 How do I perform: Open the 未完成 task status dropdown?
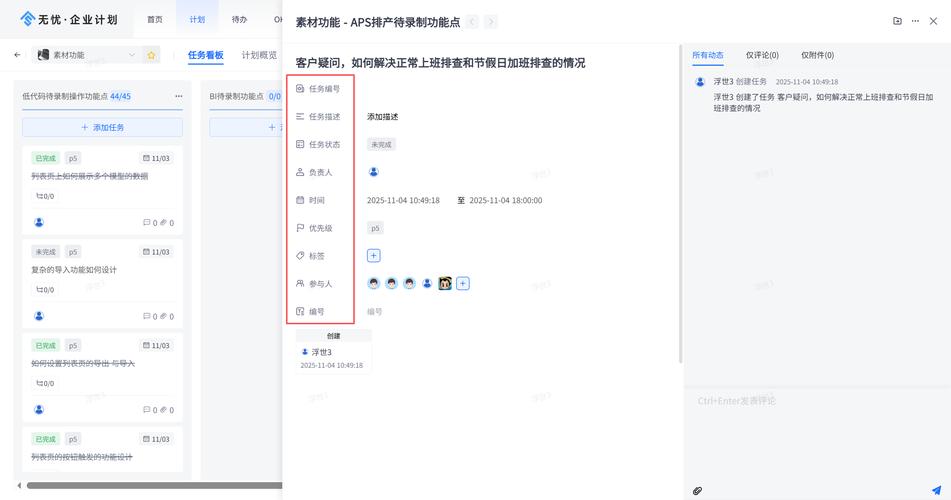(381, 144)
